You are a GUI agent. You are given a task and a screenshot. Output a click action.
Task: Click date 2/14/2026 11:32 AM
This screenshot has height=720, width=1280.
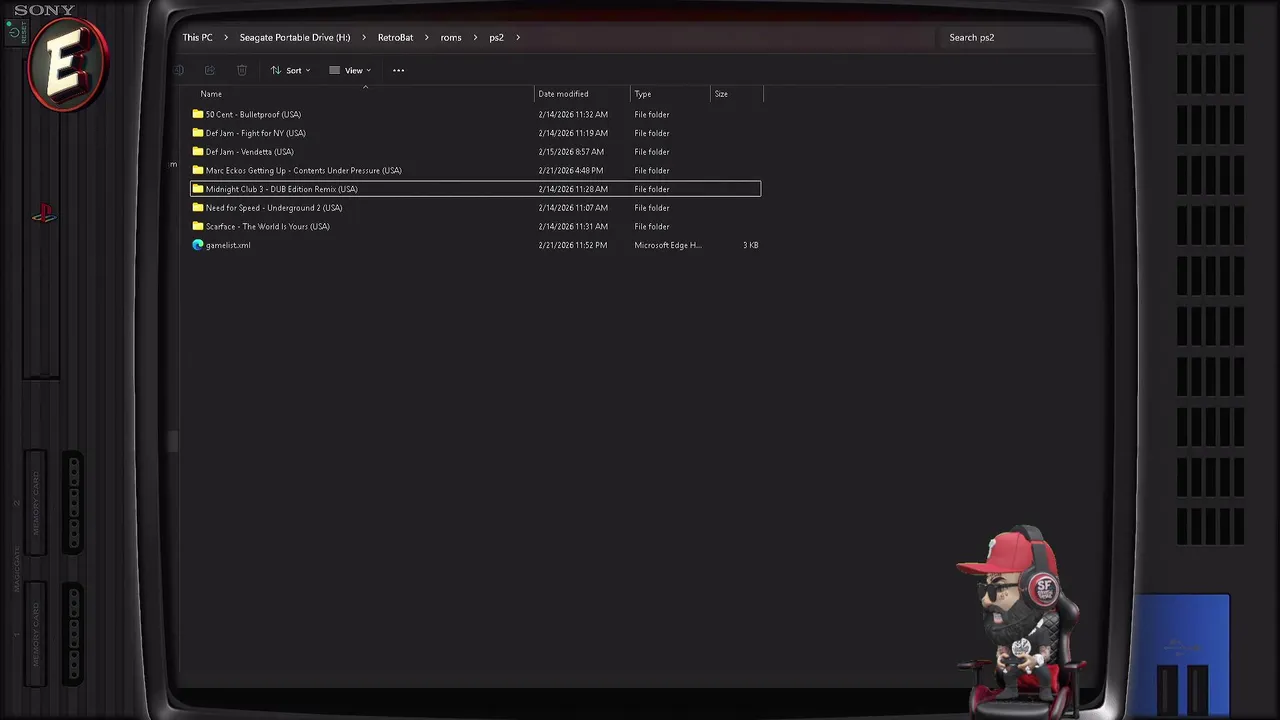[573, 114]
